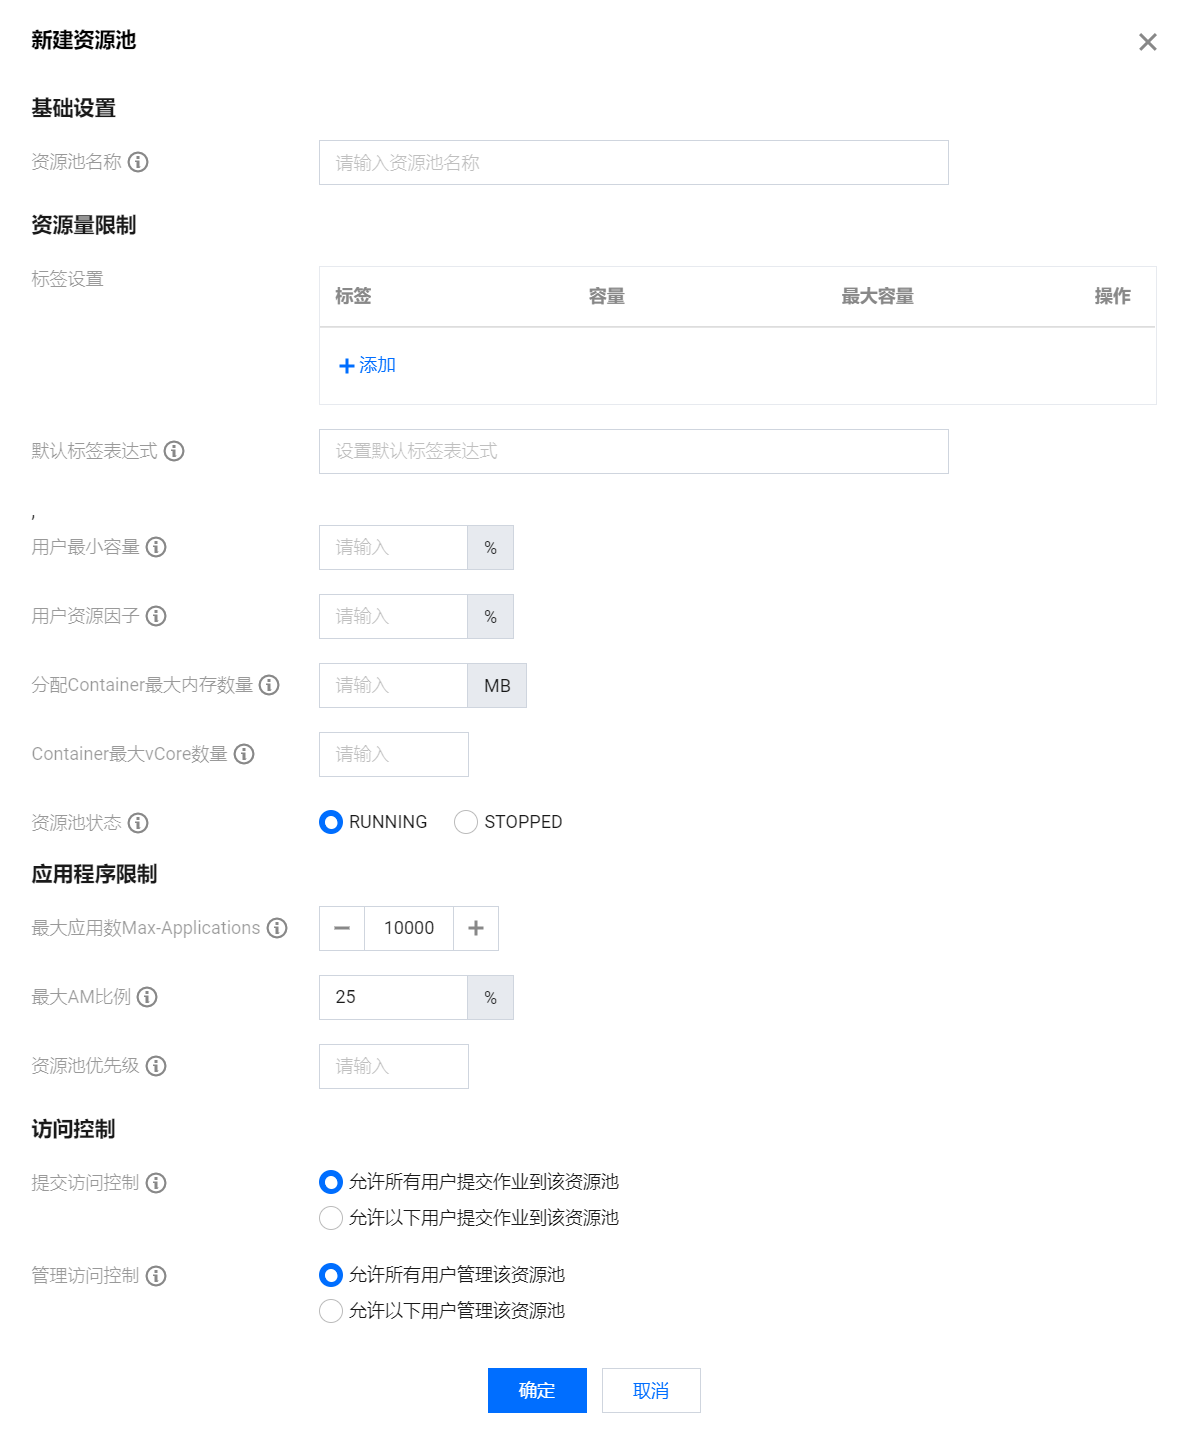Click the info icon next to Container最大vCore数量
Viewport: 1187px width, 1442px height.
pos(244,754)
